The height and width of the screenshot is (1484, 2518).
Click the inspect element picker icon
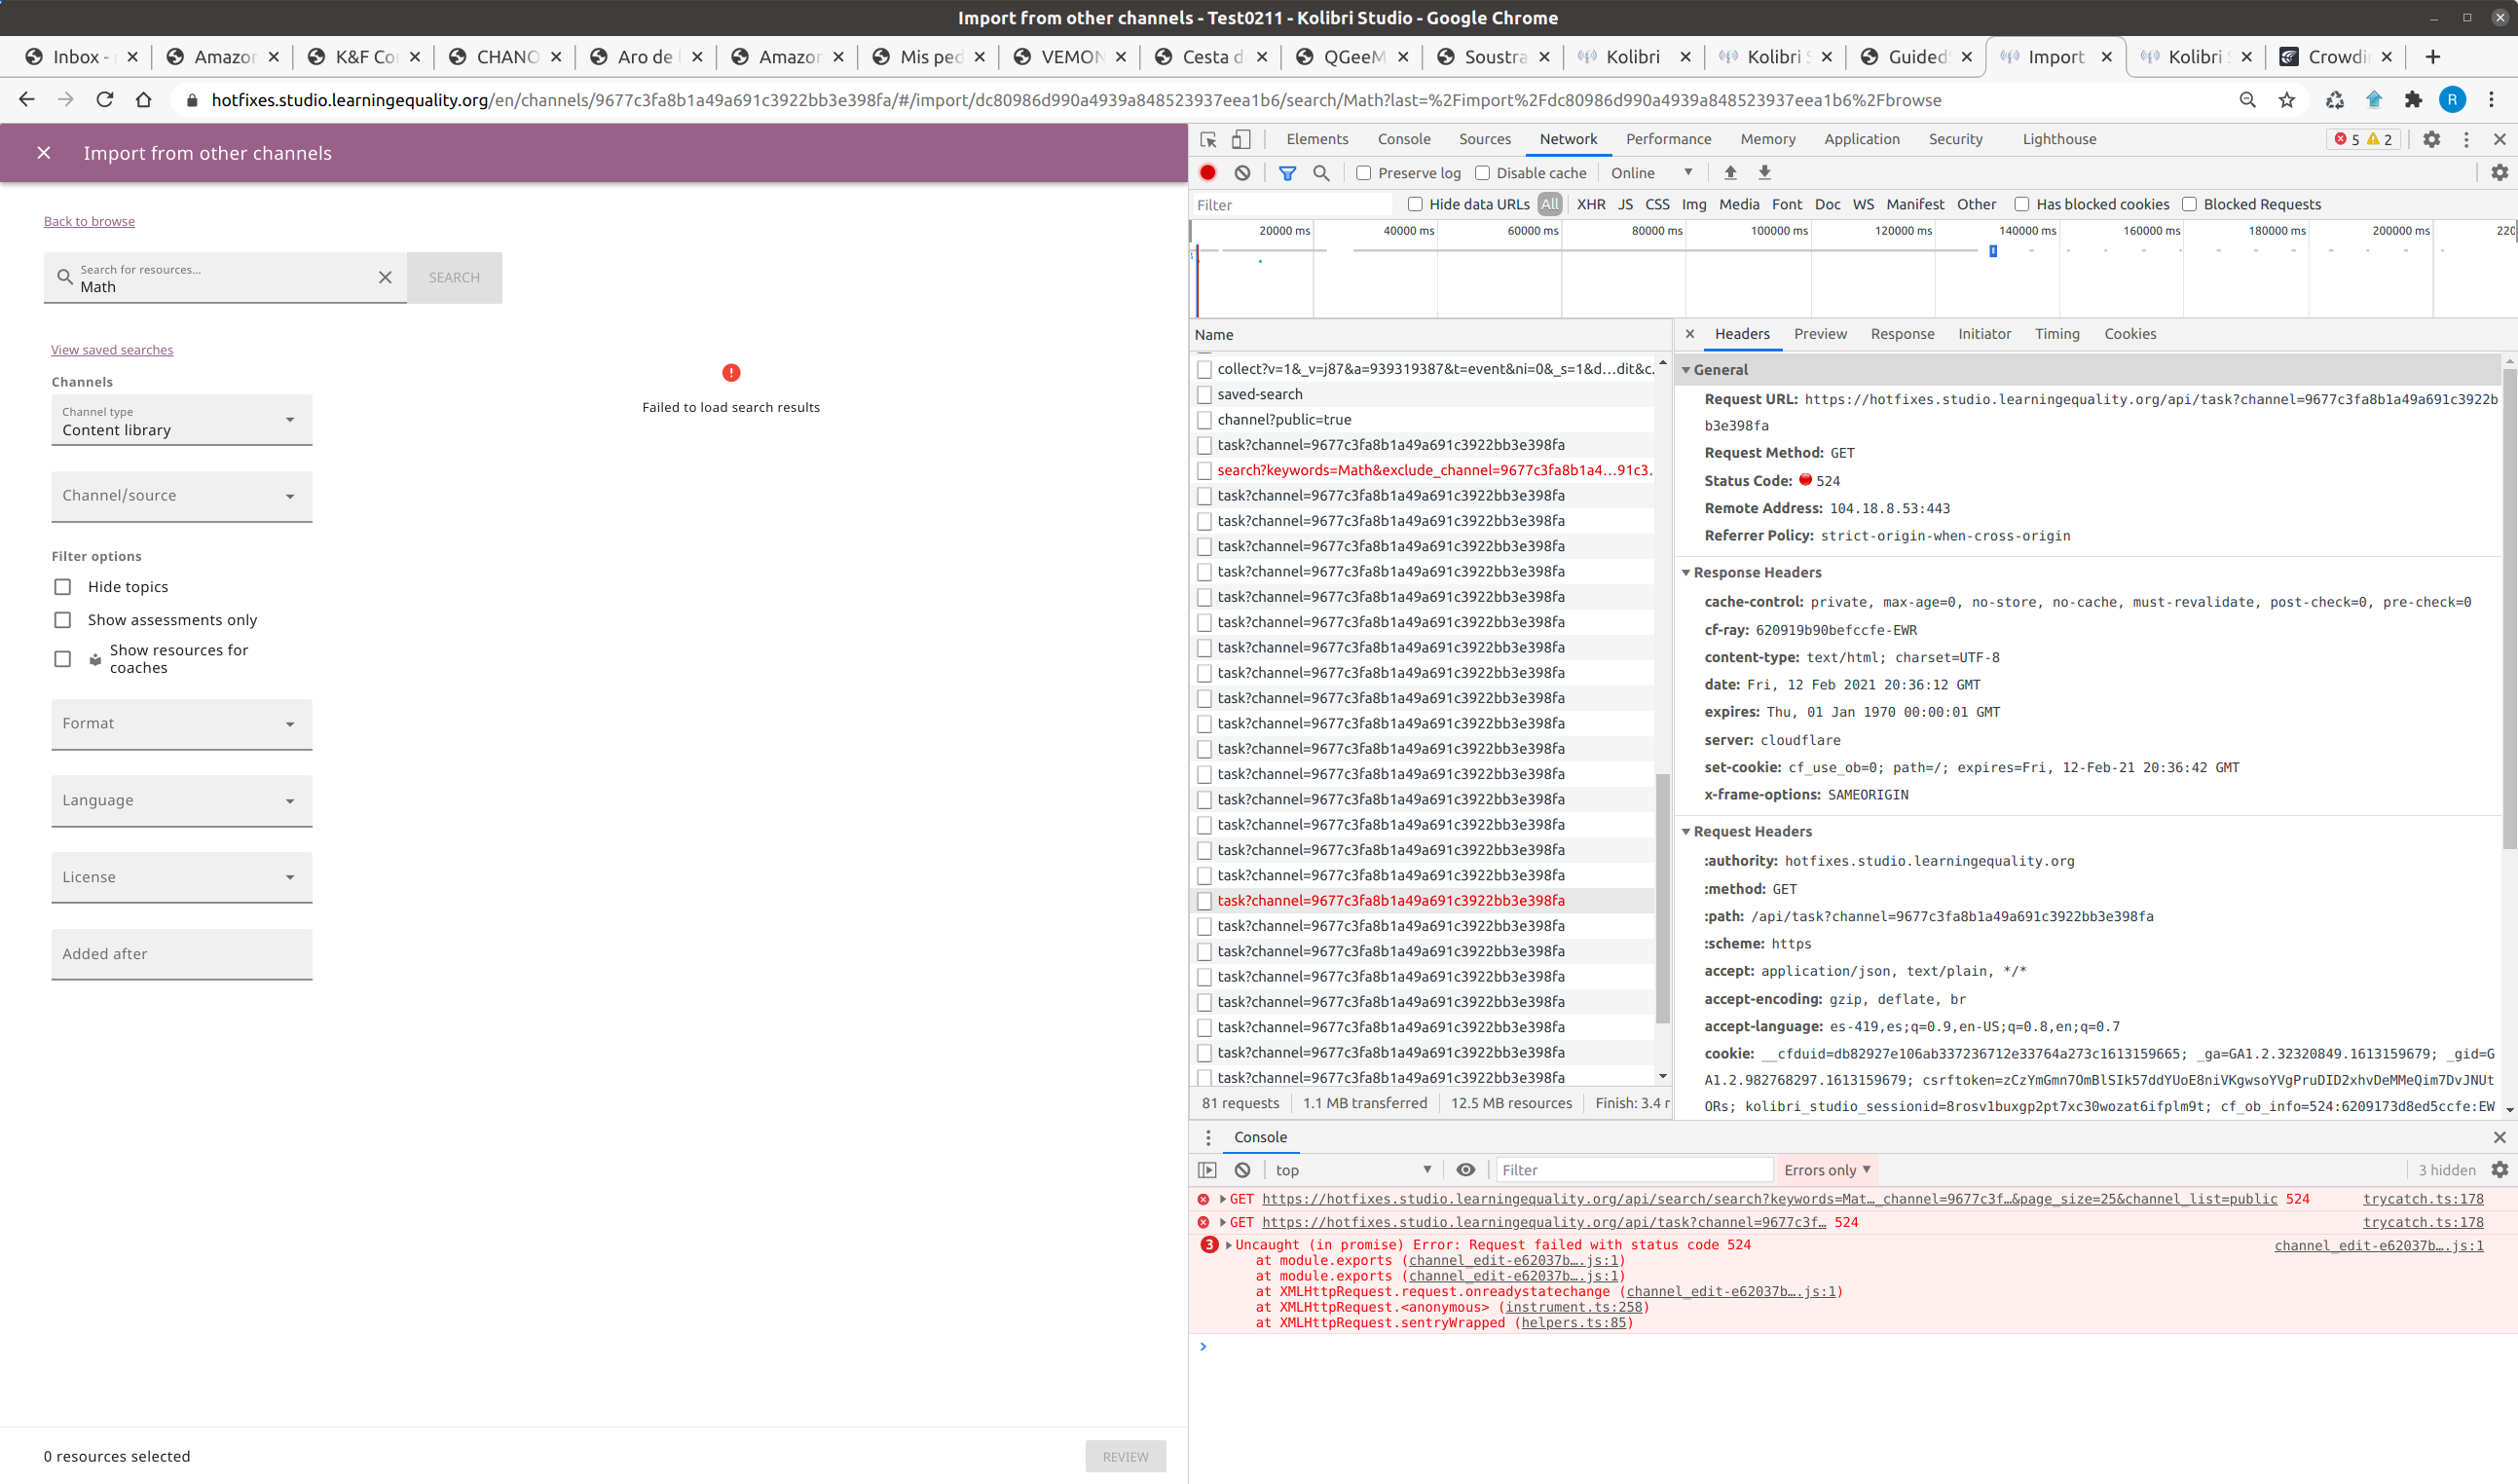coord(1208,139)
